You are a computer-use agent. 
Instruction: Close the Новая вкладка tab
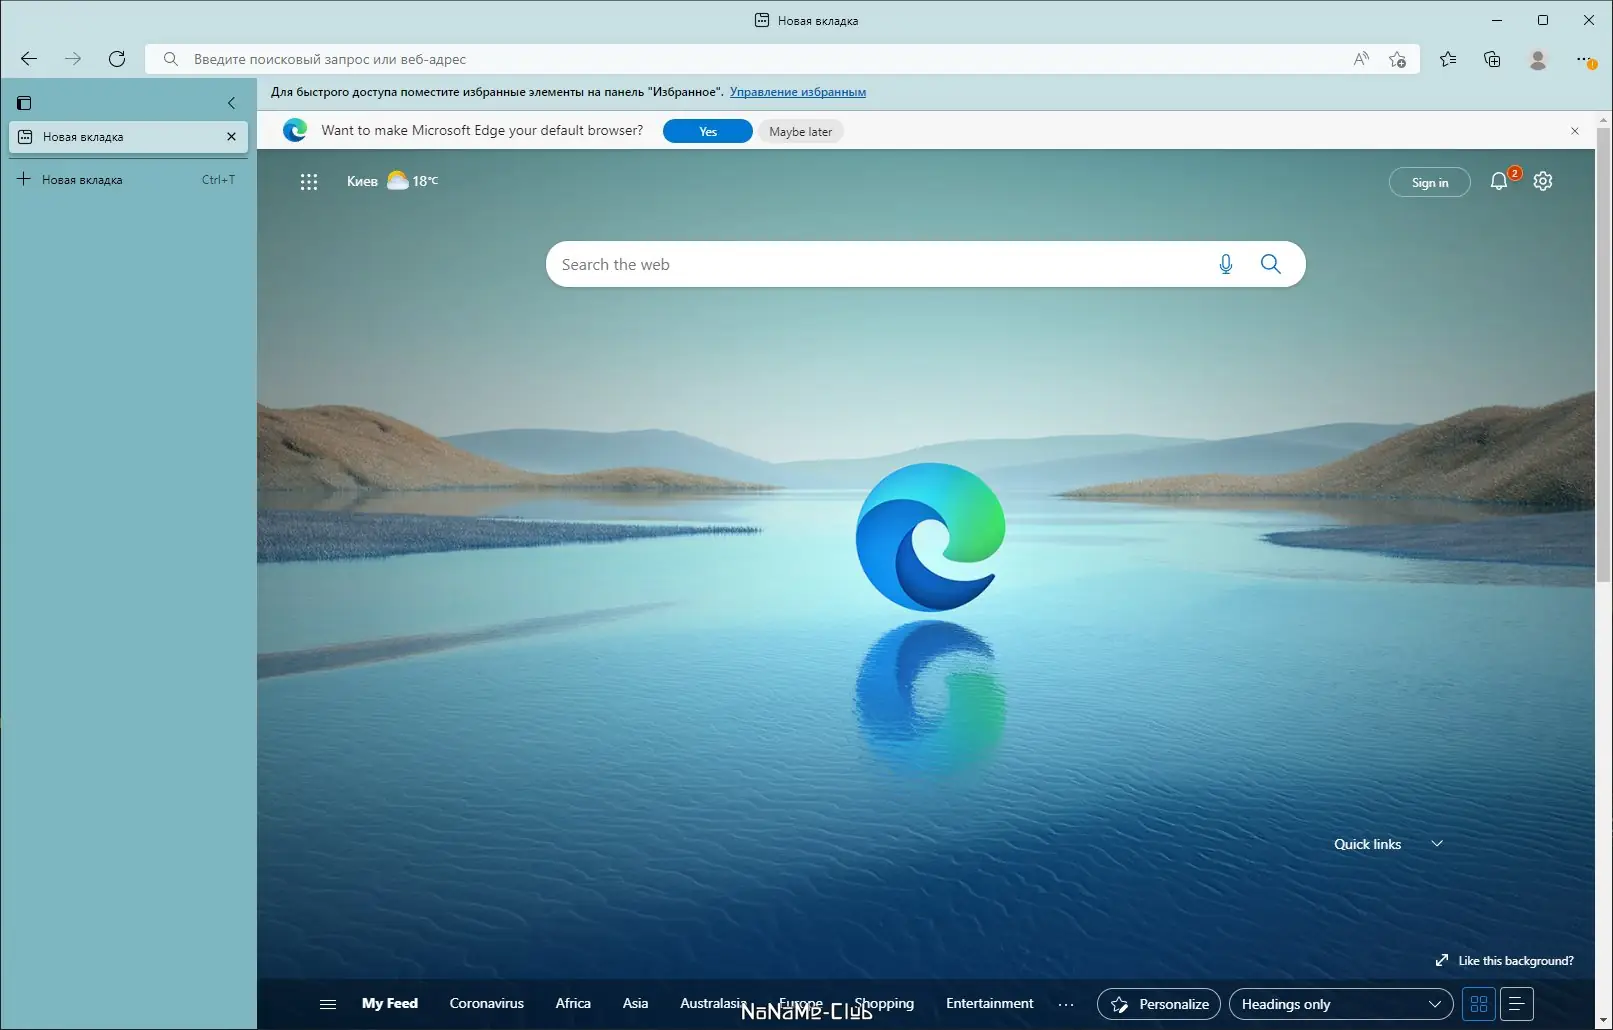coord(231,137)
